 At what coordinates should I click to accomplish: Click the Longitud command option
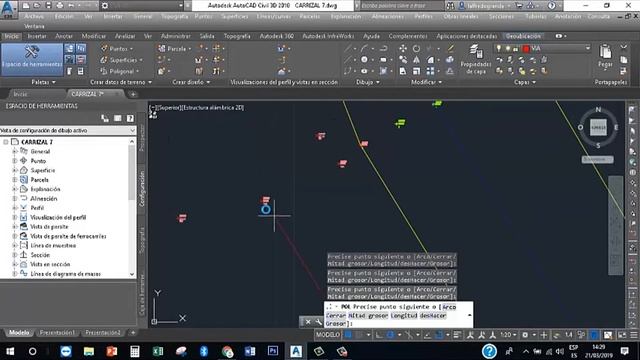pos(404,315)
